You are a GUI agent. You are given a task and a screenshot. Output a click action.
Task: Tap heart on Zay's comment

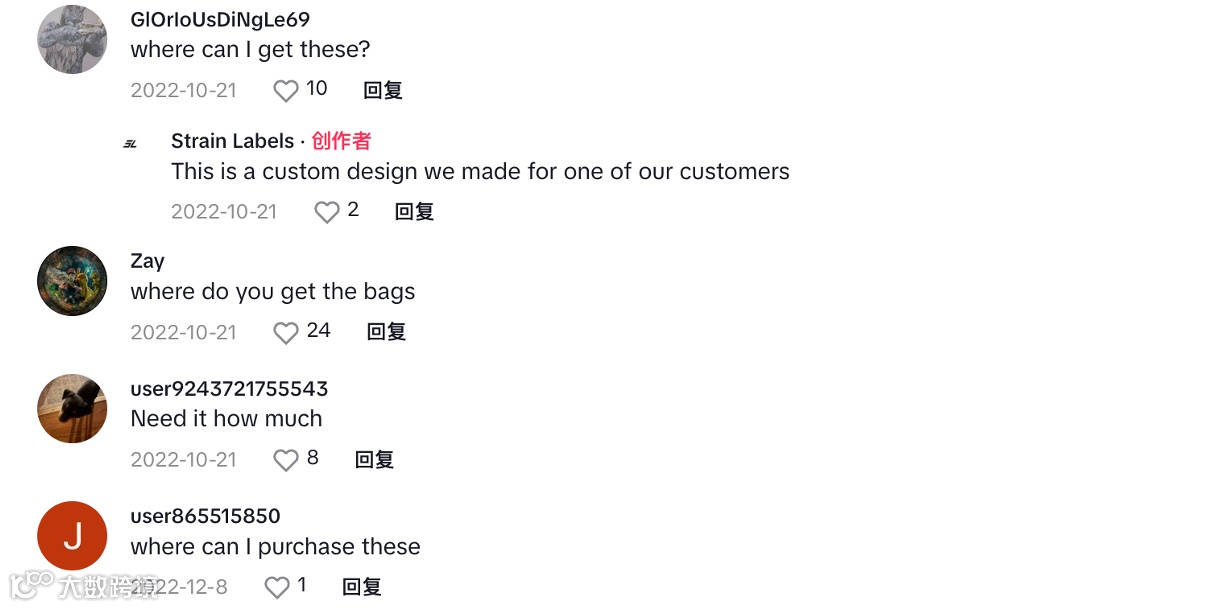286,333
